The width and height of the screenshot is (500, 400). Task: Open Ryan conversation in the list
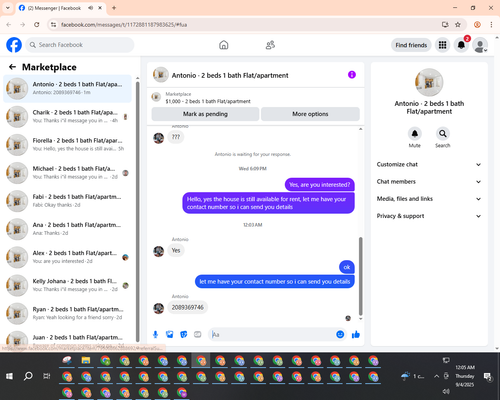(x=67, y=314)
